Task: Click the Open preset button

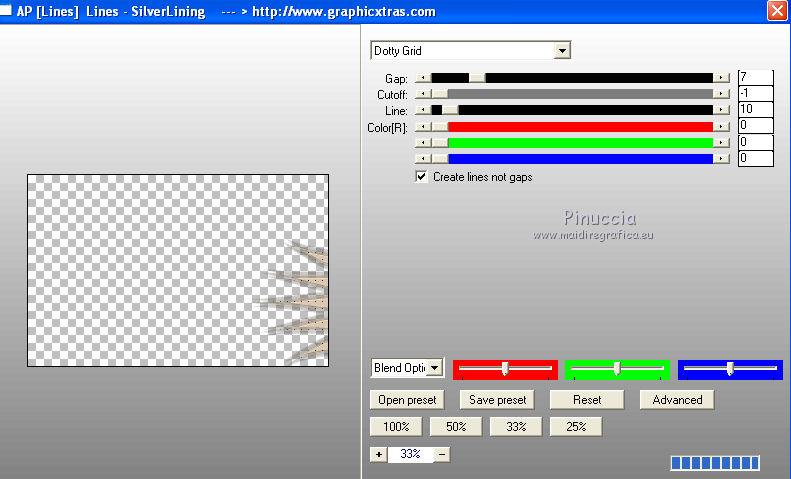Action: tap(407, 400)
